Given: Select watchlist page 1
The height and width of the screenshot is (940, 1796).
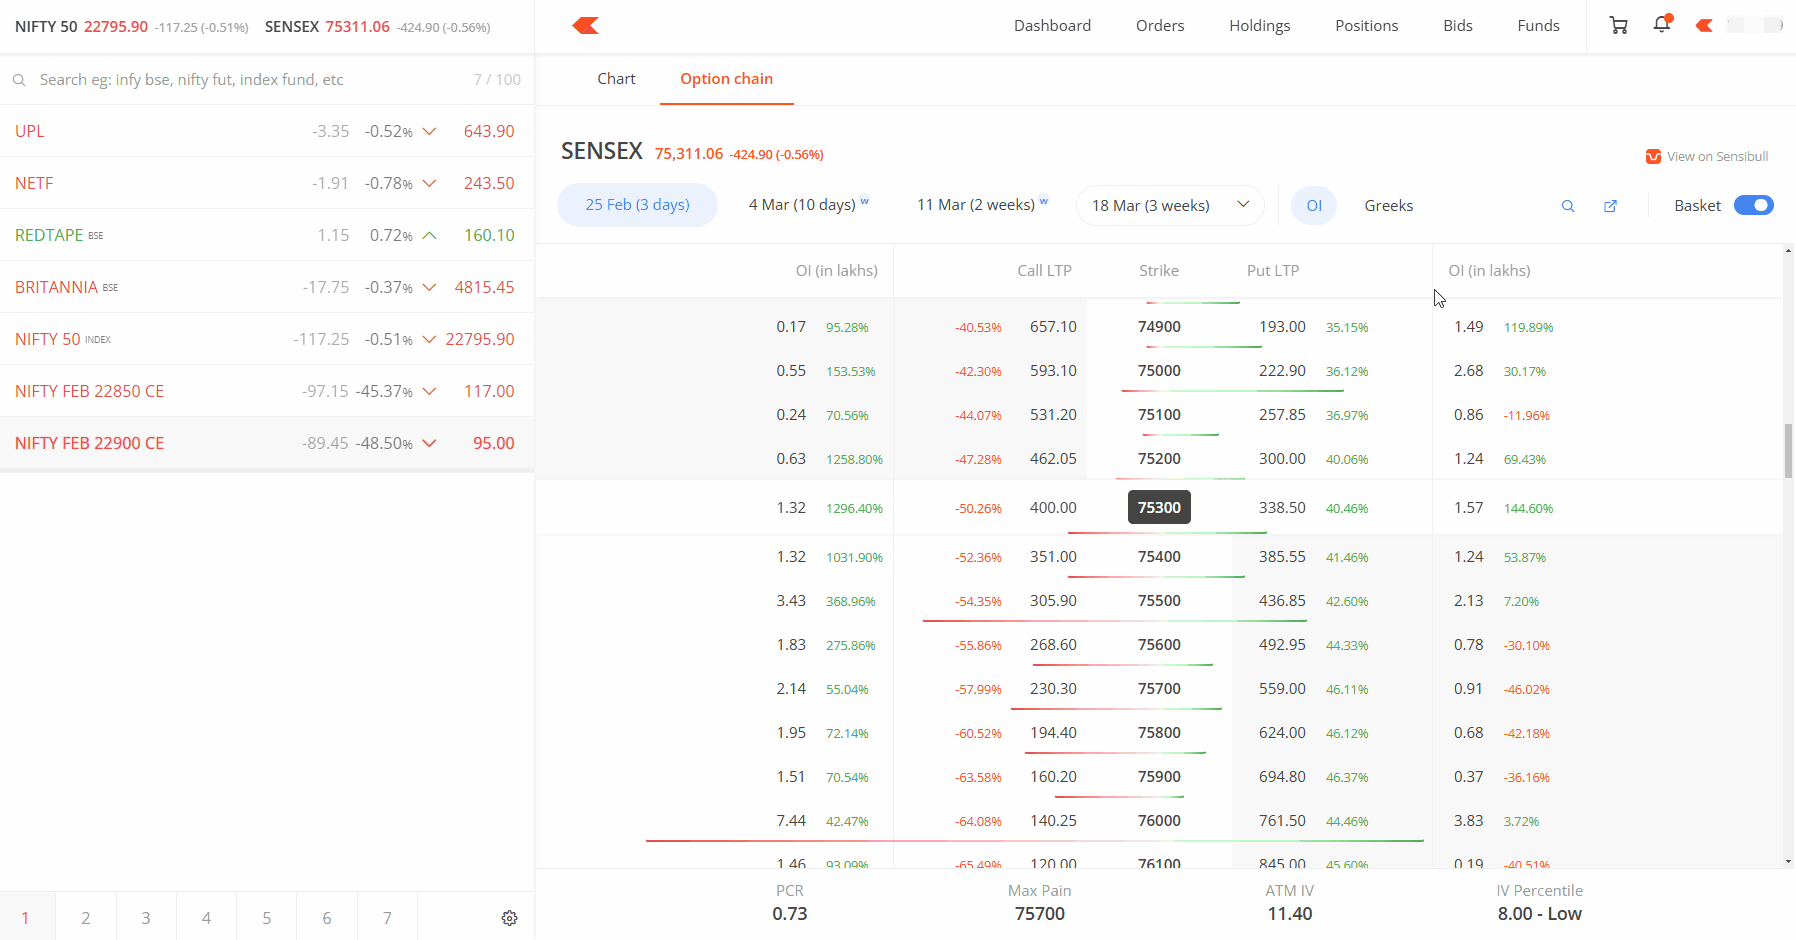Looking at the screenshot, I should pos(26,917).
